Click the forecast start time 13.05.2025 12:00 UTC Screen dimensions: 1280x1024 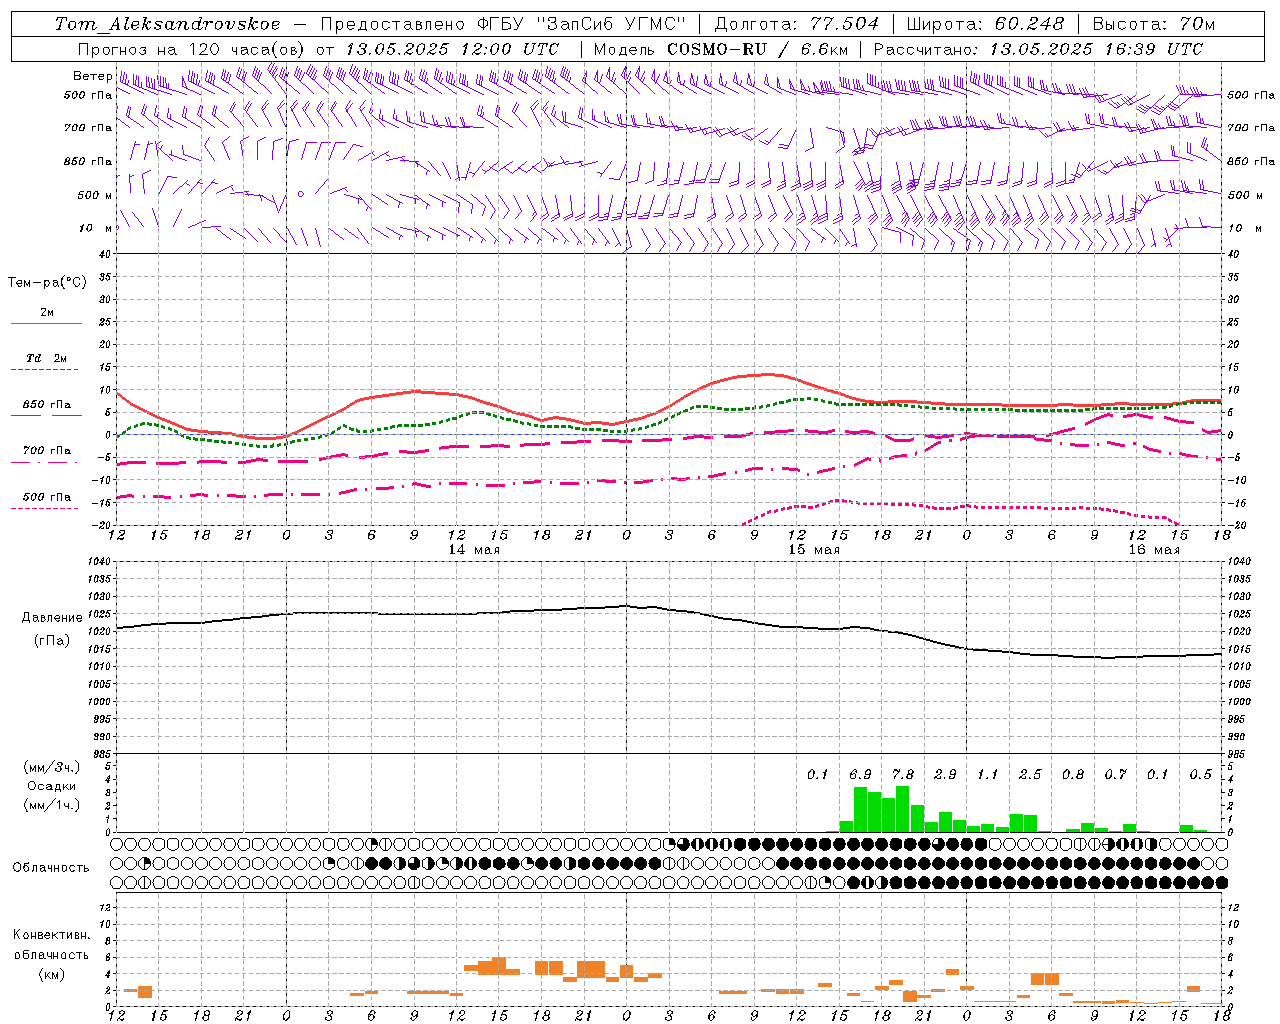coord(452,49)
